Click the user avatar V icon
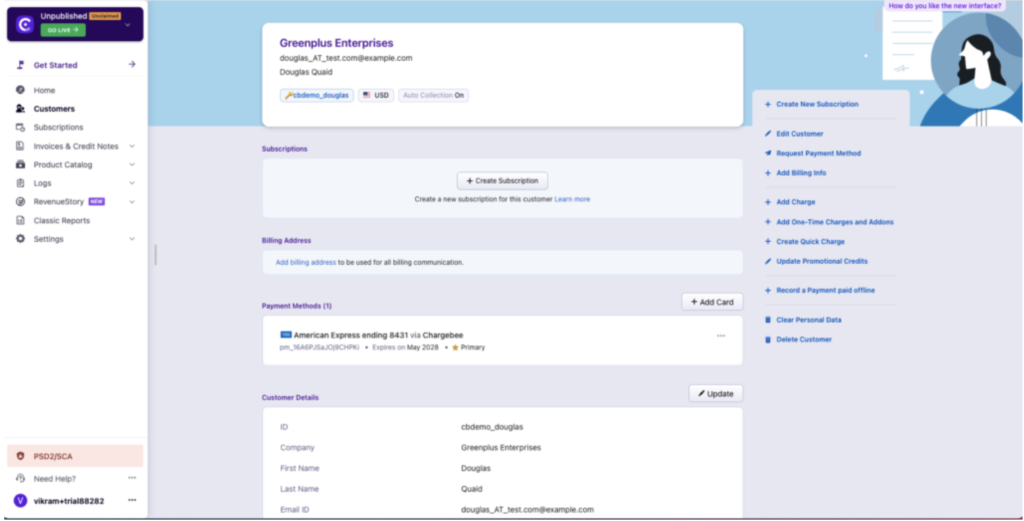 coord(20,501)
